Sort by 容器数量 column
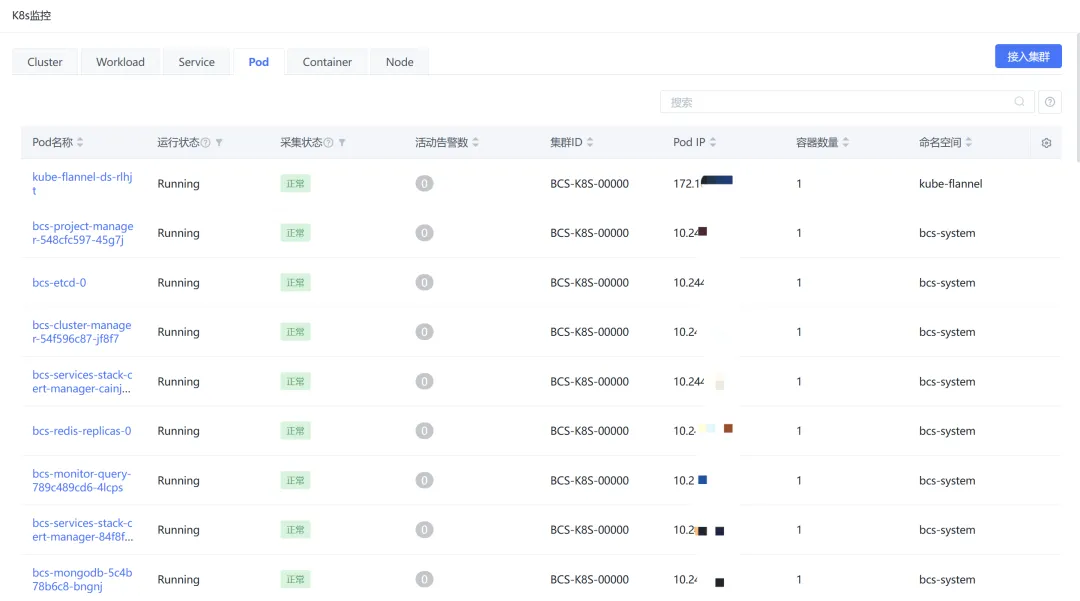Viewport: 1080px width, 601px height. [846, 143]
